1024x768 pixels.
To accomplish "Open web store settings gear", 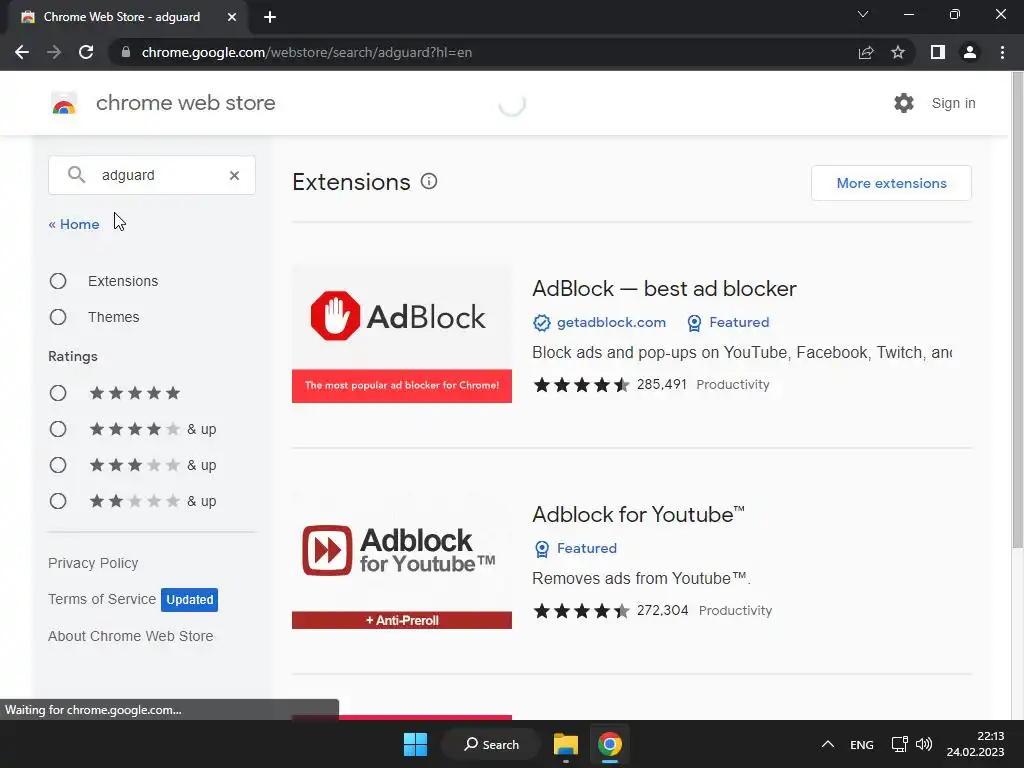I will tap(904, 103).
